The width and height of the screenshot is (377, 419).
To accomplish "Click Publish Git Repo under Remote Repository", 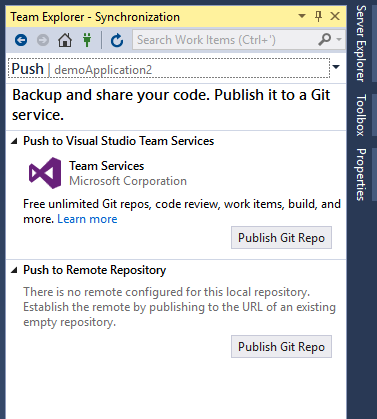I will 281,347.
